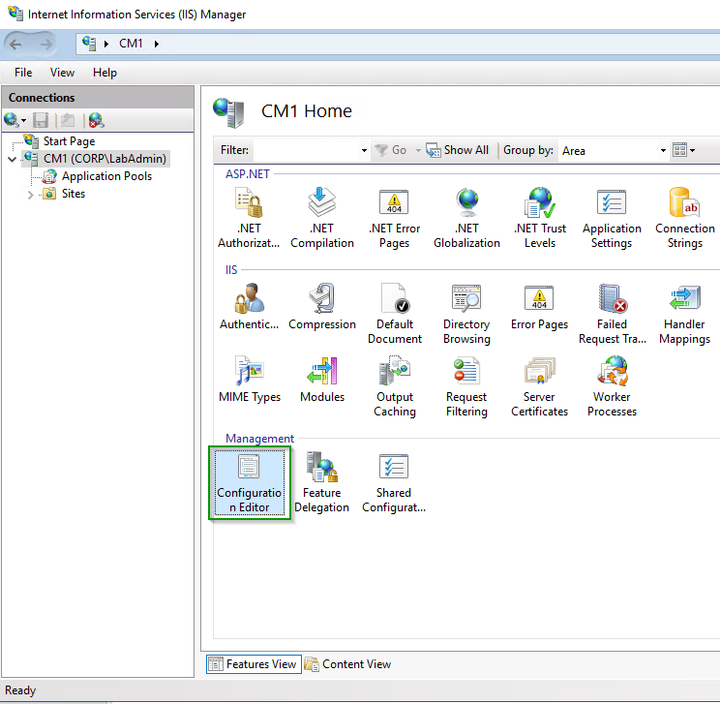Open the Compression feature
This screenshot has height=704, width=720.
322,307
